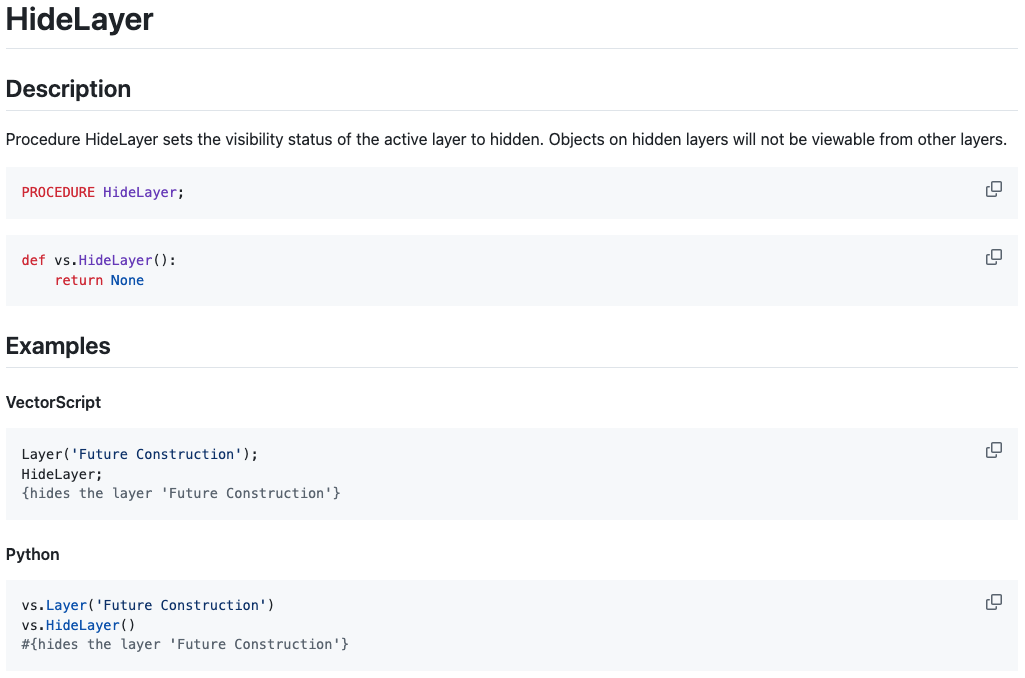
Task: Copy the PROCEDURE HideLayer code snippet
Action: click(993, 190)
